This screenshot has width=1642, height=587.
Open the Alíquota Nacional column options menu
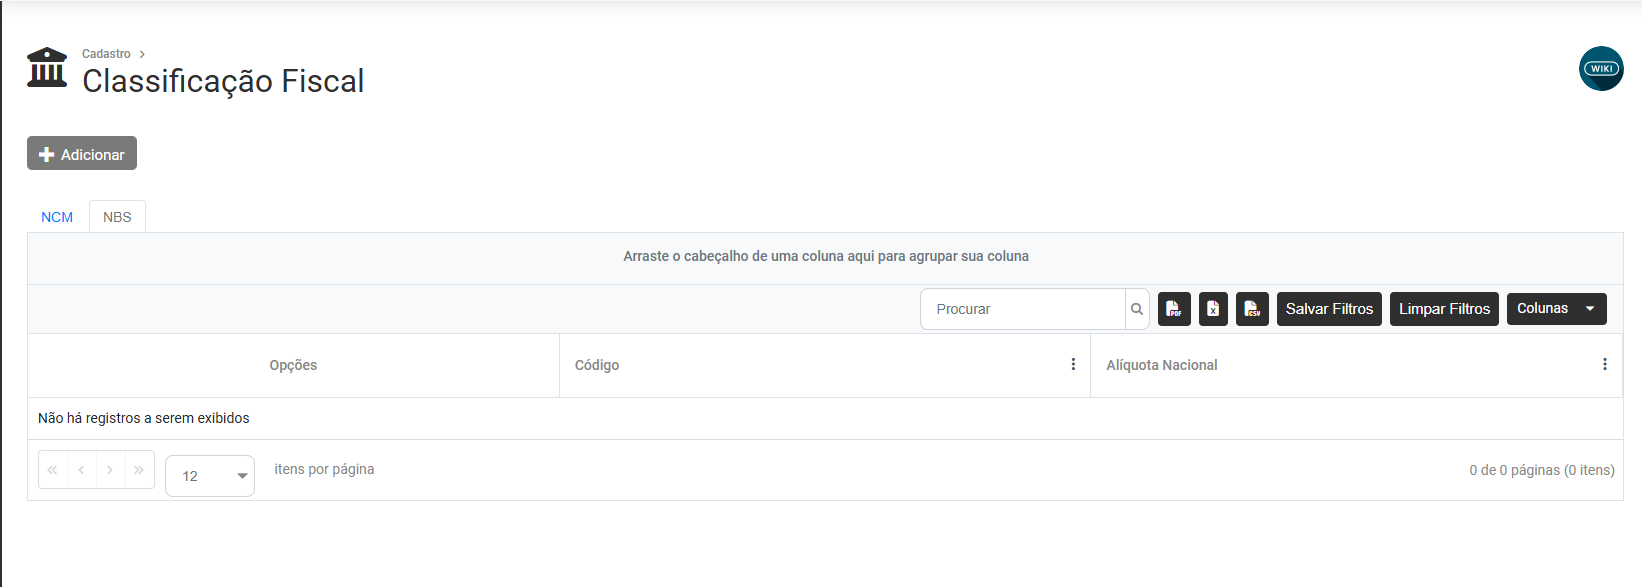coord(1605,365)
